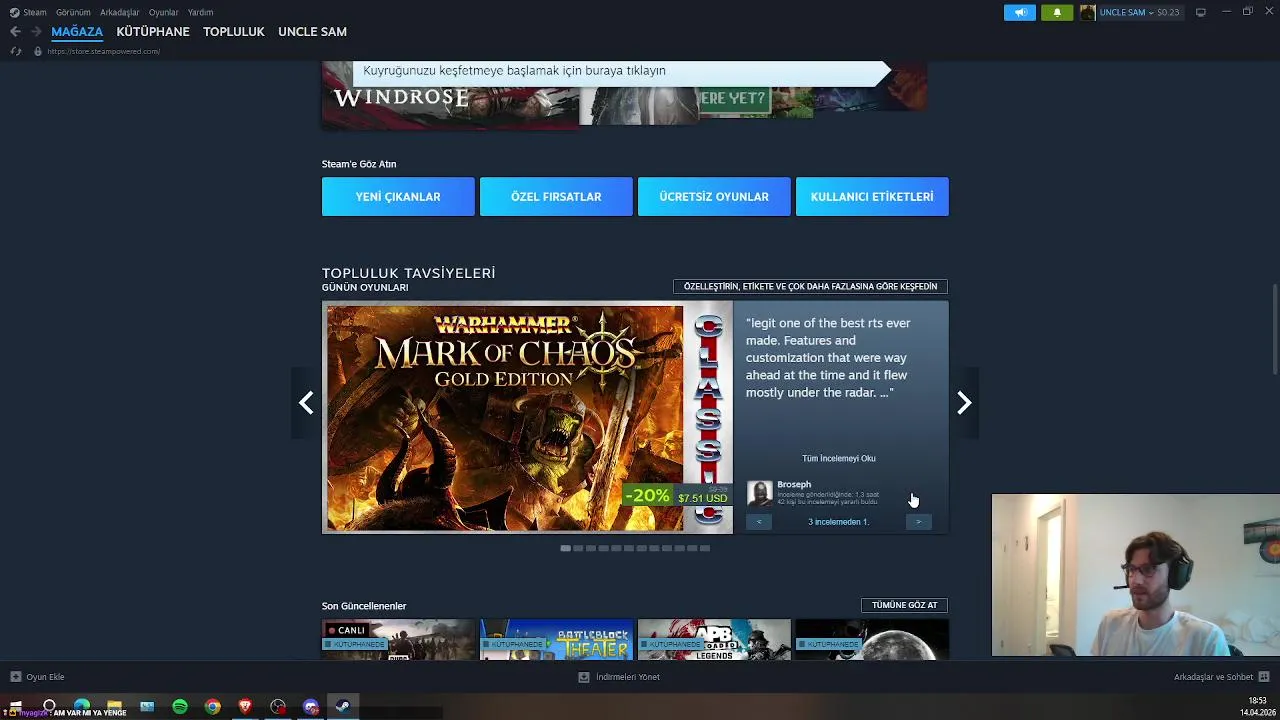Open the Oyunlar menu
This screenshot has width=1280, height=720.
coord(164,12)
